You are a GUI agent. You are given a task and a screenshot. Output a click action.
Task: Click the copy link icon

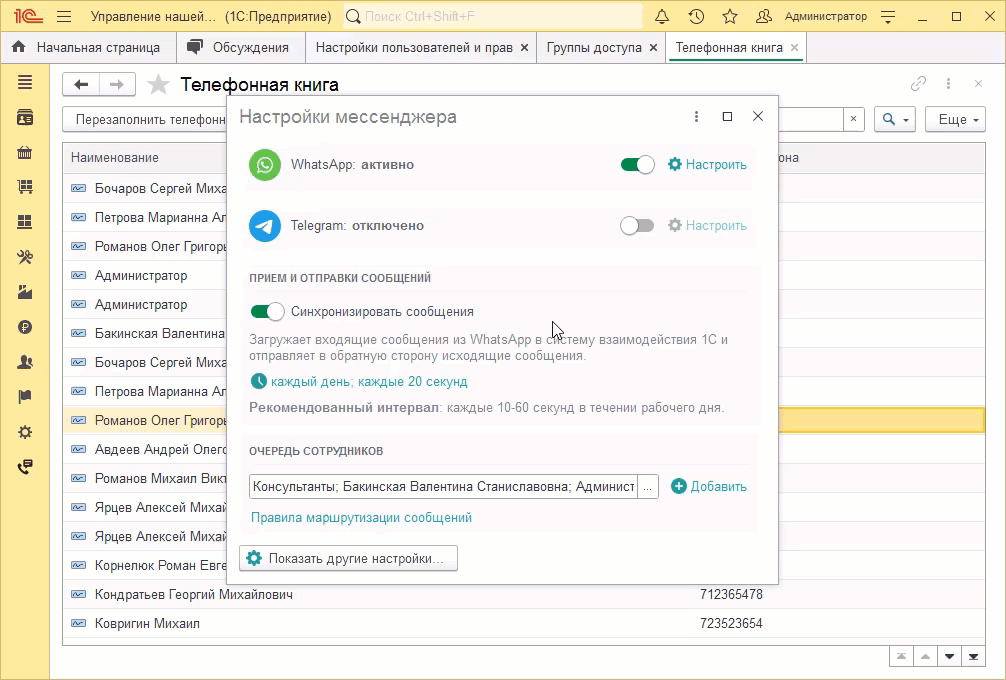click(918, 85)
